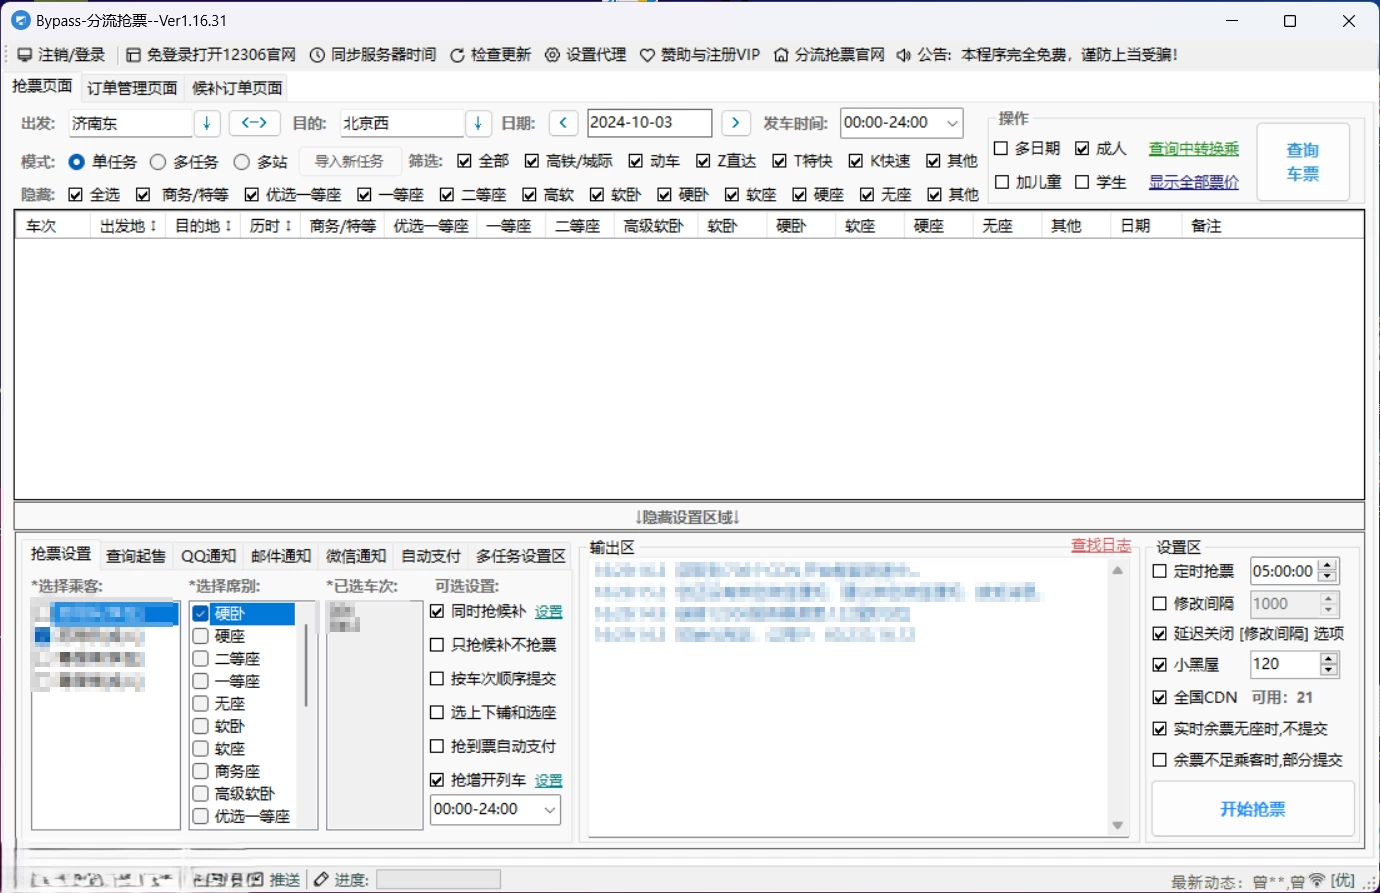The height and width of the screenshot is (893, 1380).
Task: Open 设置 link beside 同时抢候补
Action: pyautogui.click(x=548, y=612)
